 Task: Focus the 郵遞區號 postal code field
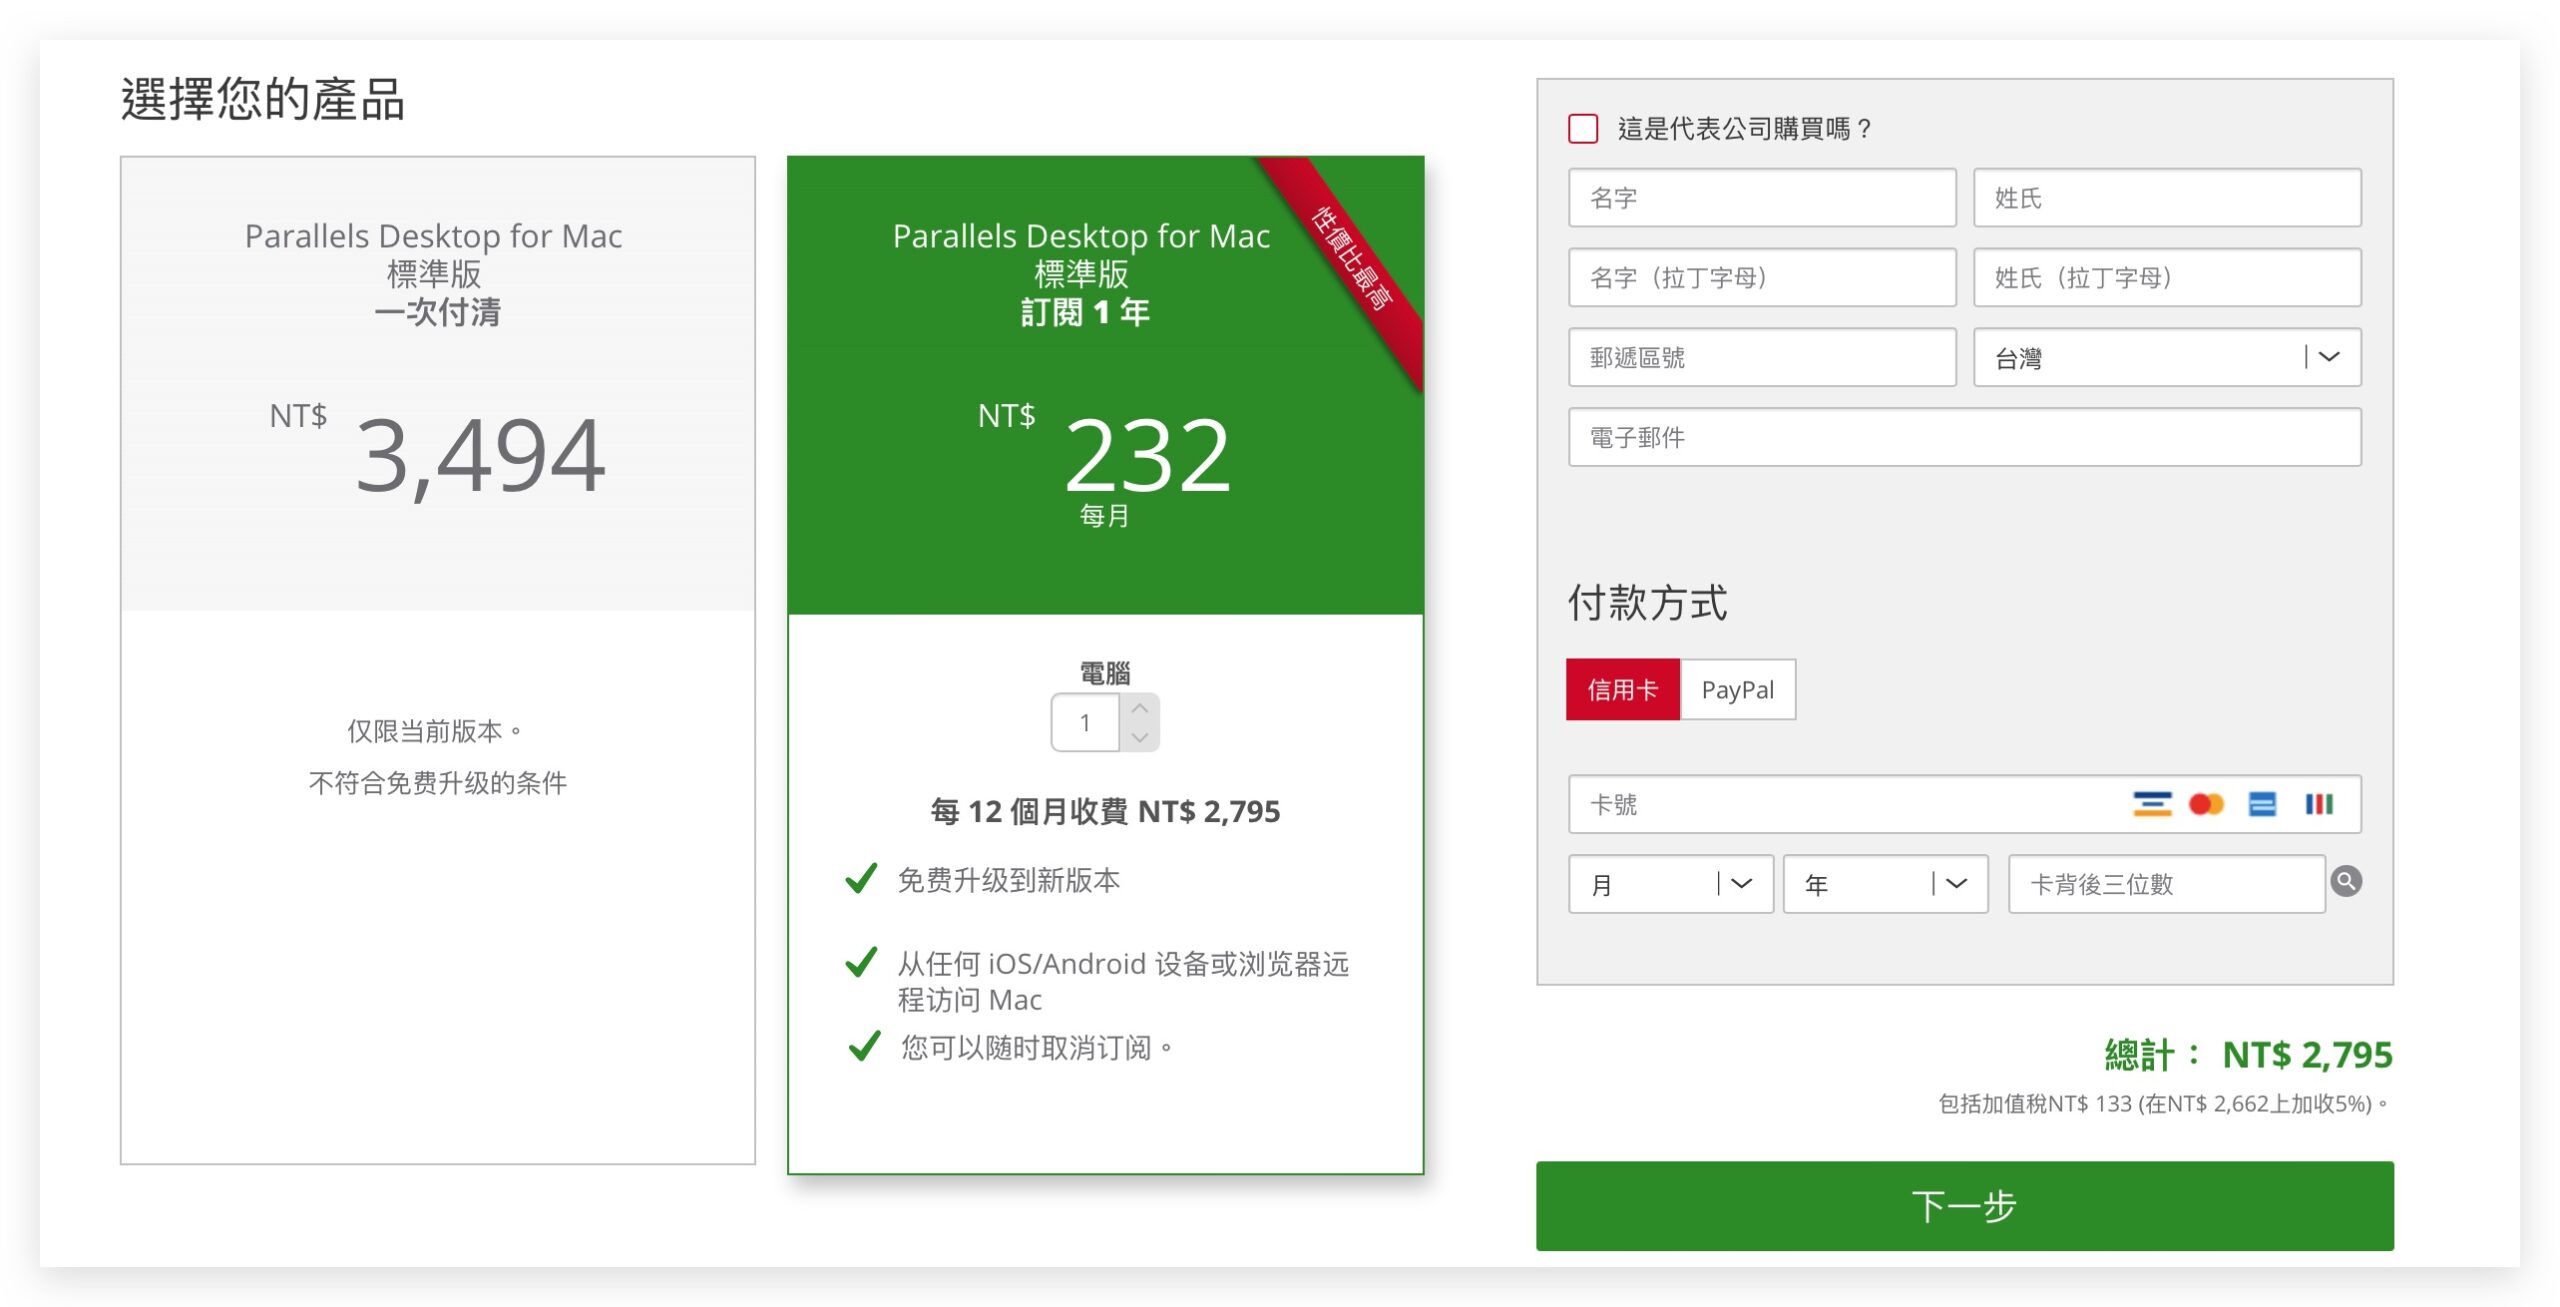1761,358
